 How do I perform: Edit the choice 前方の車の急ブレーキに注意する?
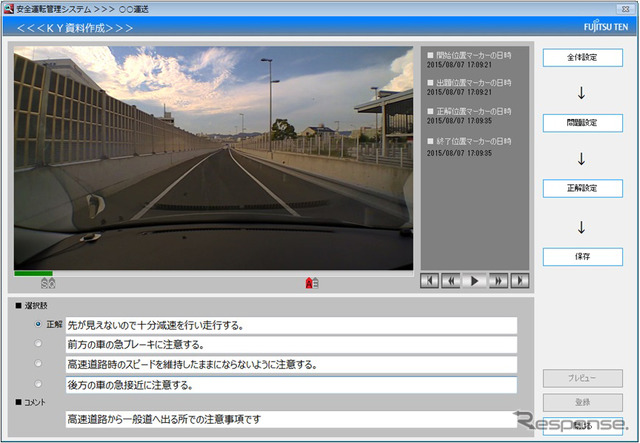(x=291, y=345)
